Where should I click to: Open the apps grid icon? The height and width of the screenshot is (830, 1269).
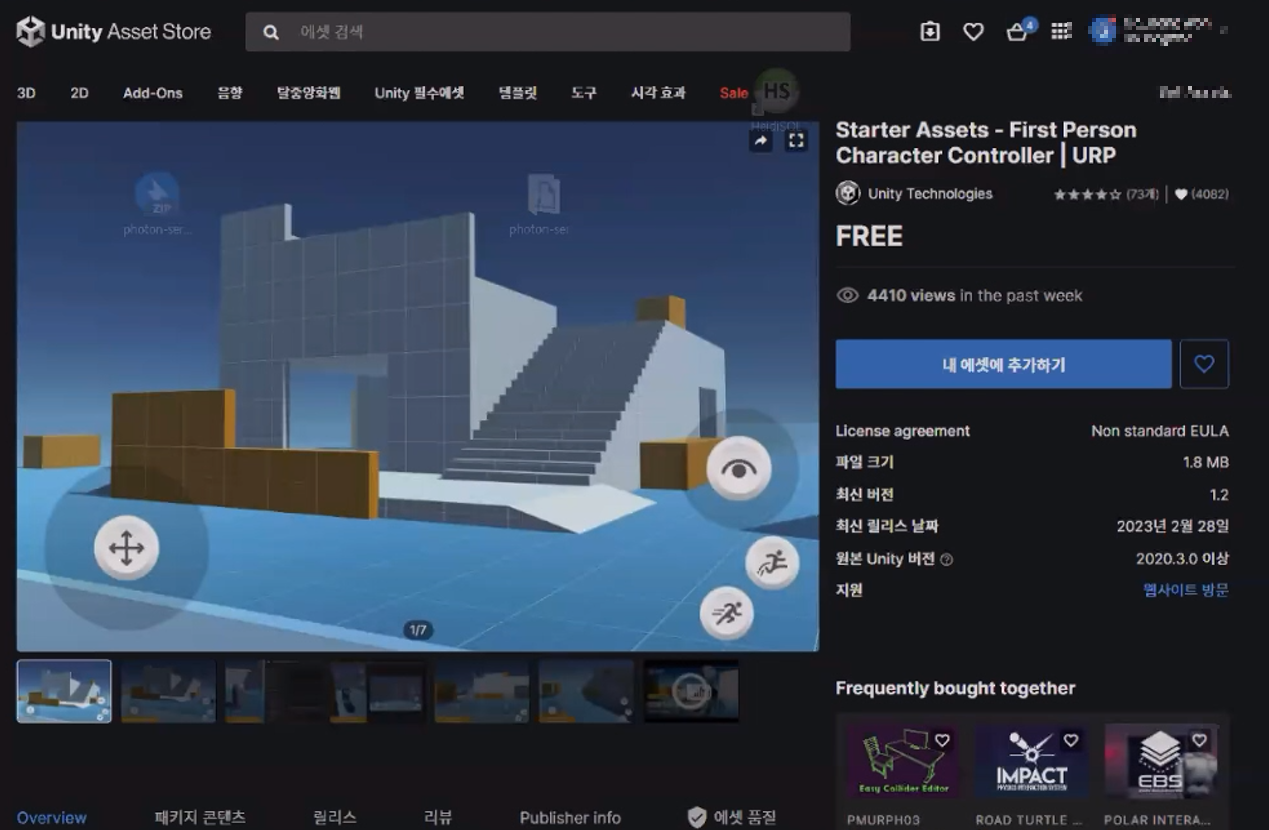(x=1061, y=32)
